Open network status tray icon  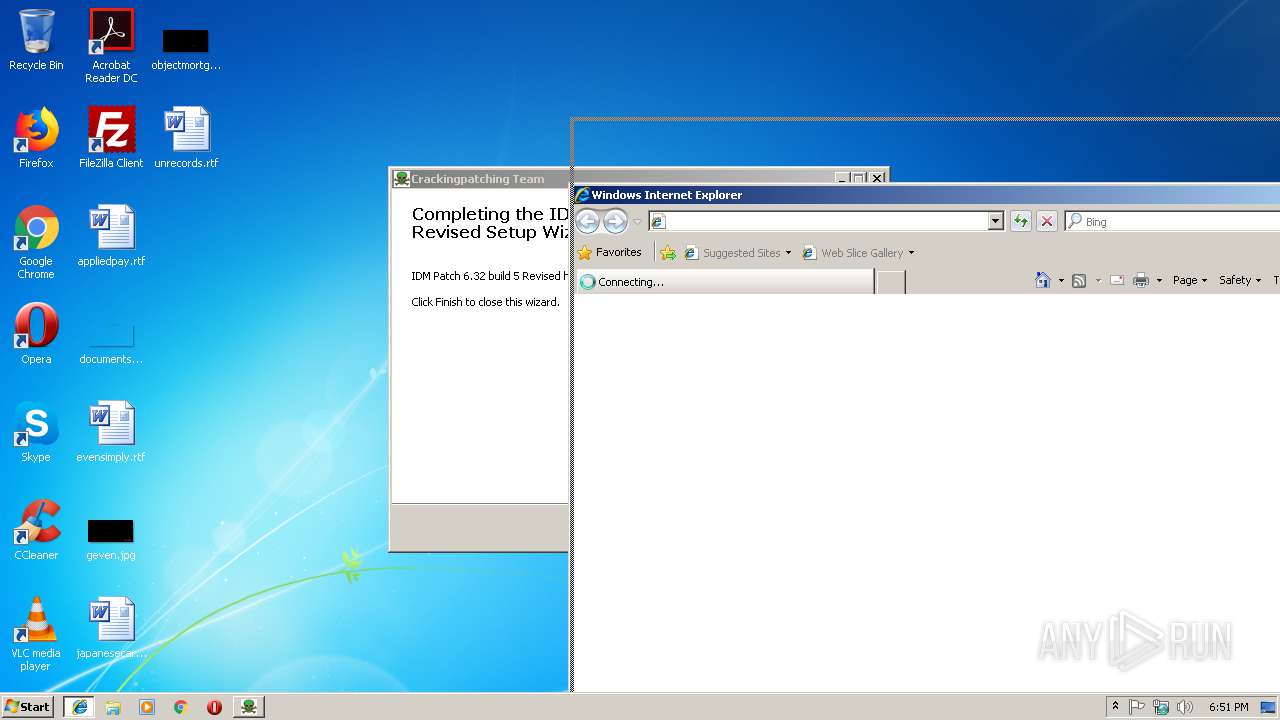(1161, 707)
